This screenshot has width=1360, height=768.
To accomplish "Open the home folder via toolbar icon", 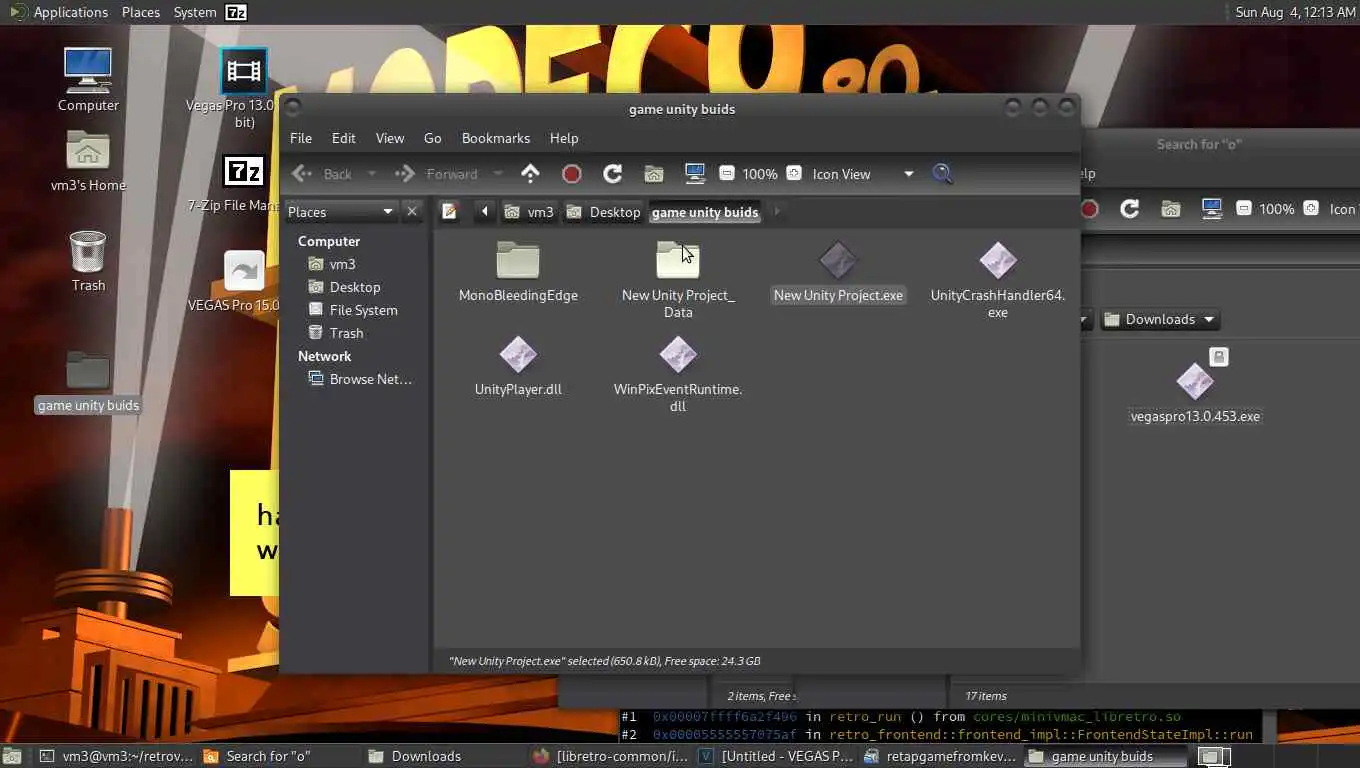I will 654,174.
